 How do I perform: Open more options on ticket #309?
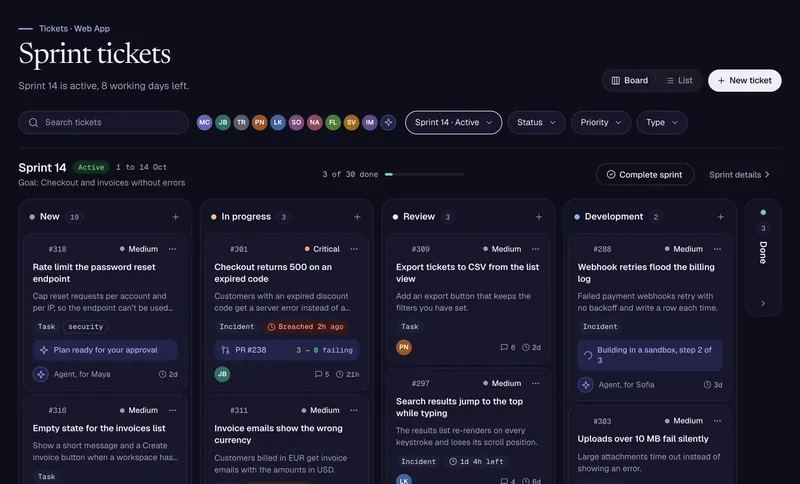536,249
